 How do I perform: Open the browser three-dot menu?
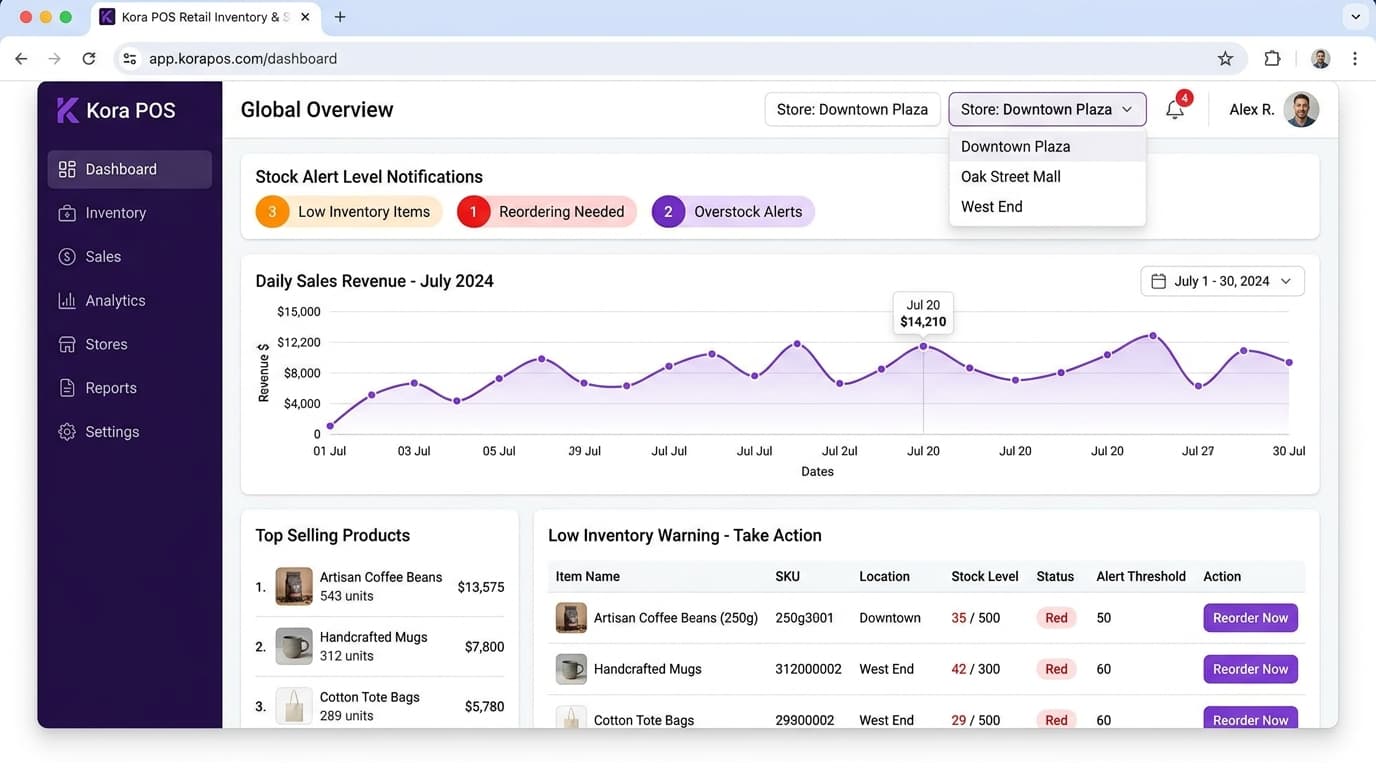1355,59
